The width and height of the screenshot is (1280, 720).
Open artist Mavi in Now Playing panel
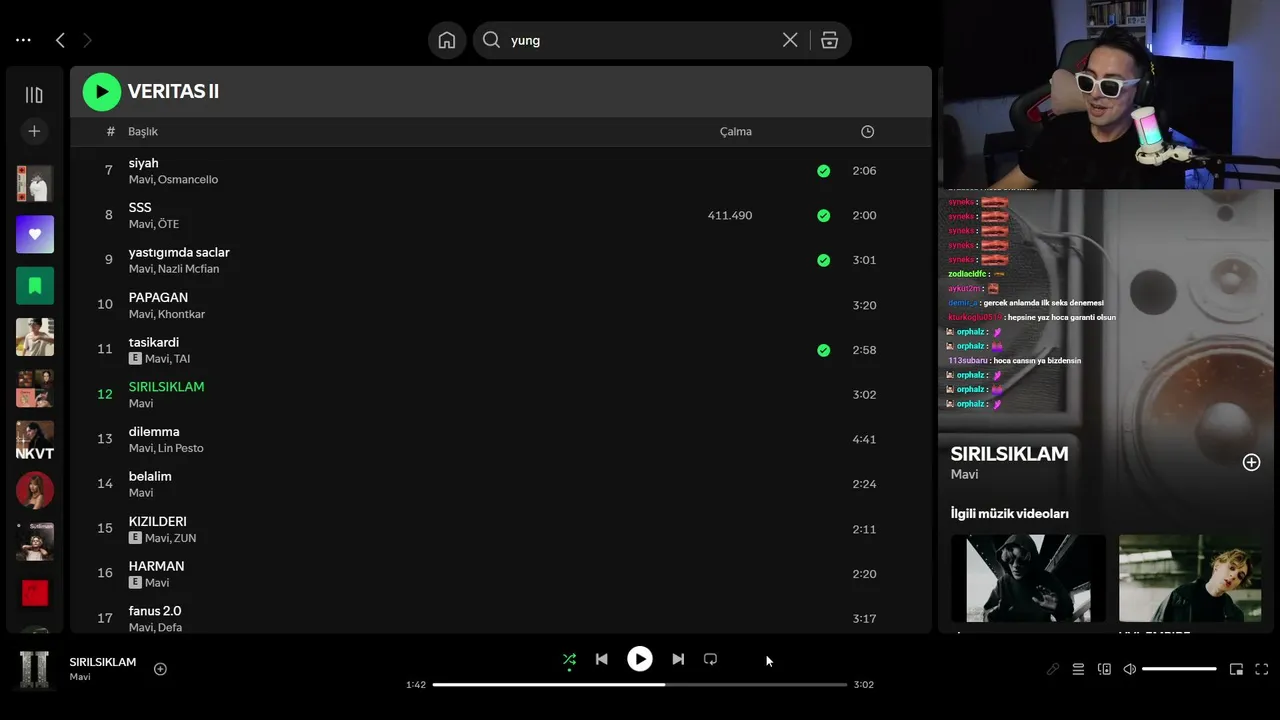click(x=964, y=474)
